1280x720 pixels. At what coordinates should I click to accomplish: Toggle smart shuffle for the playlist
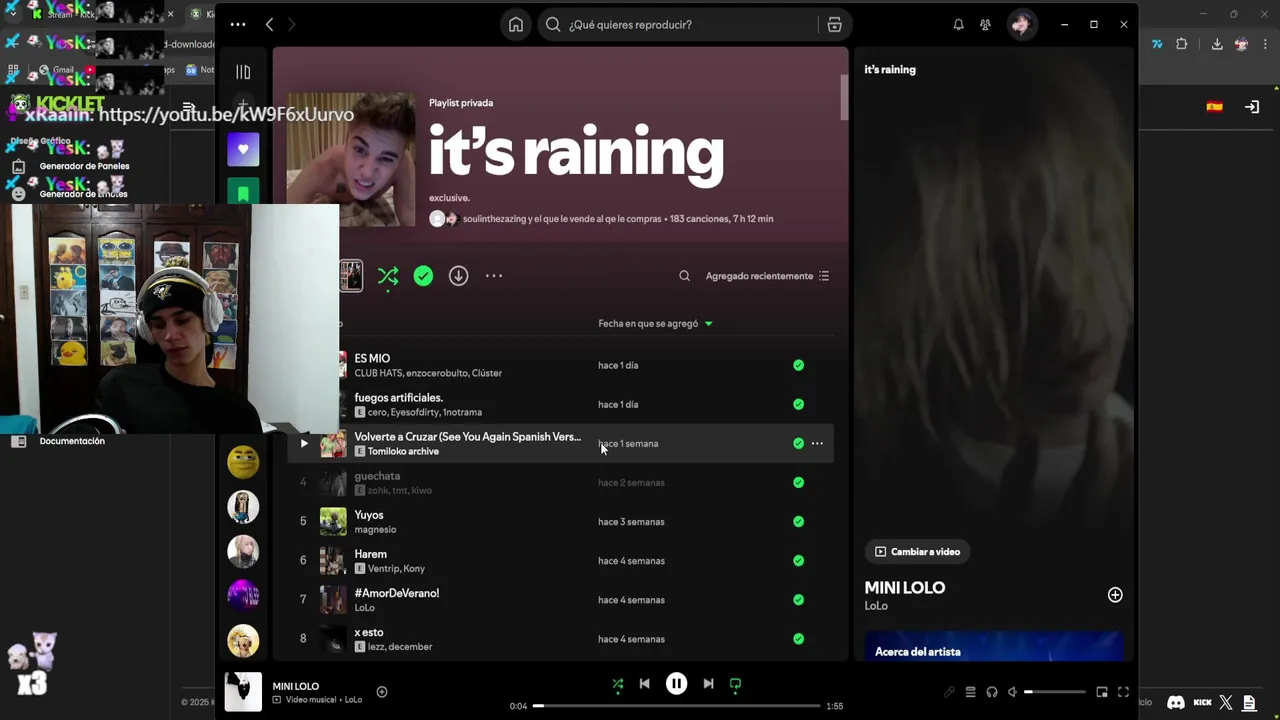(x=388, y=276)
